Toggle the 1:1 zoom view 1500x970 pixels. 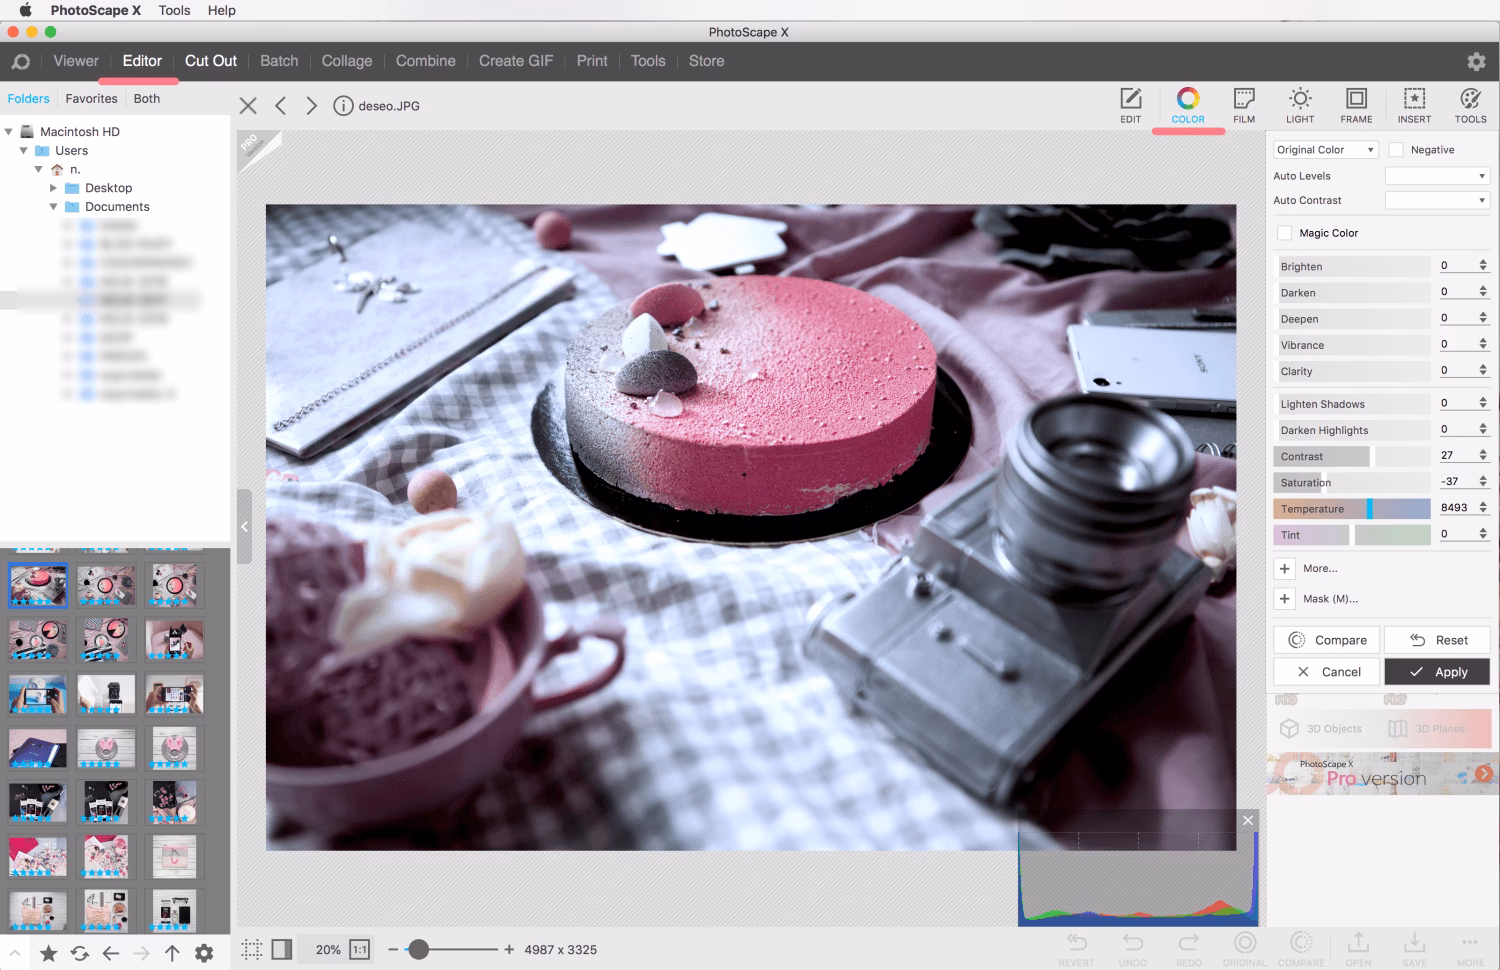pyautogui.click(x=358, y=949)
